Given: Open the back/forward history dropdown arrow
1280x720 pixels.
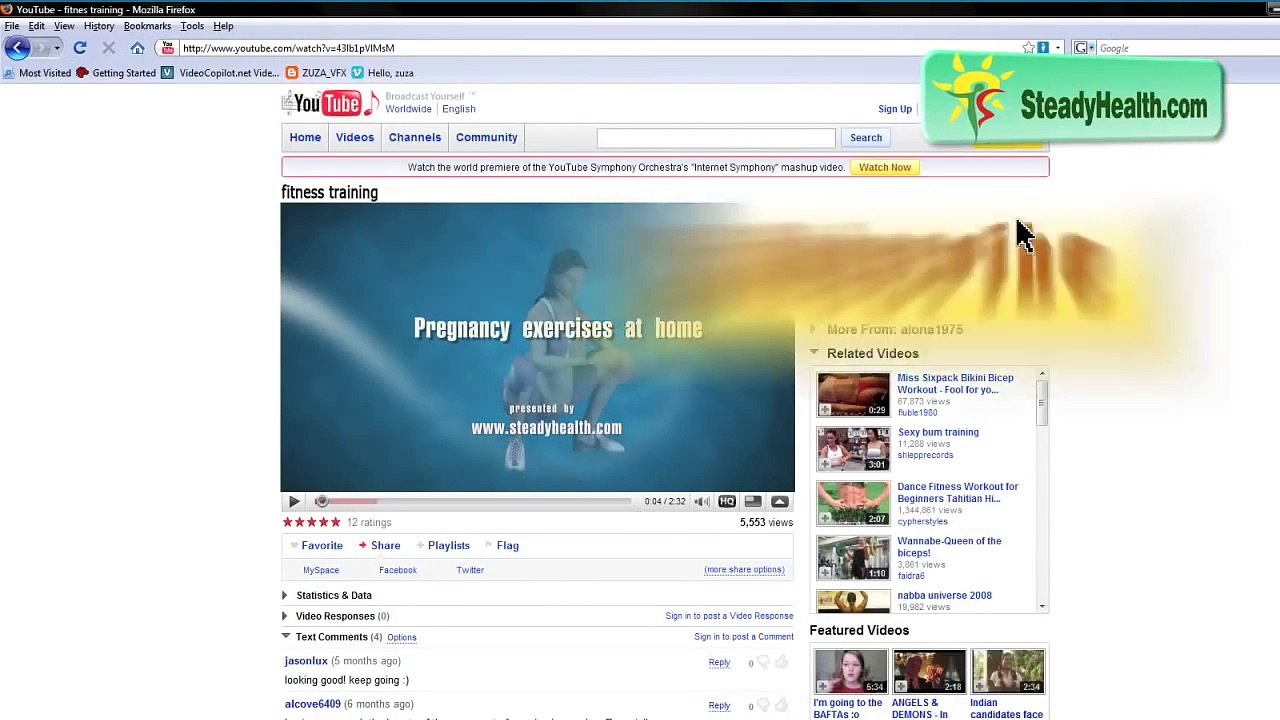Looking at the screenshot, I should pos(57,48).
